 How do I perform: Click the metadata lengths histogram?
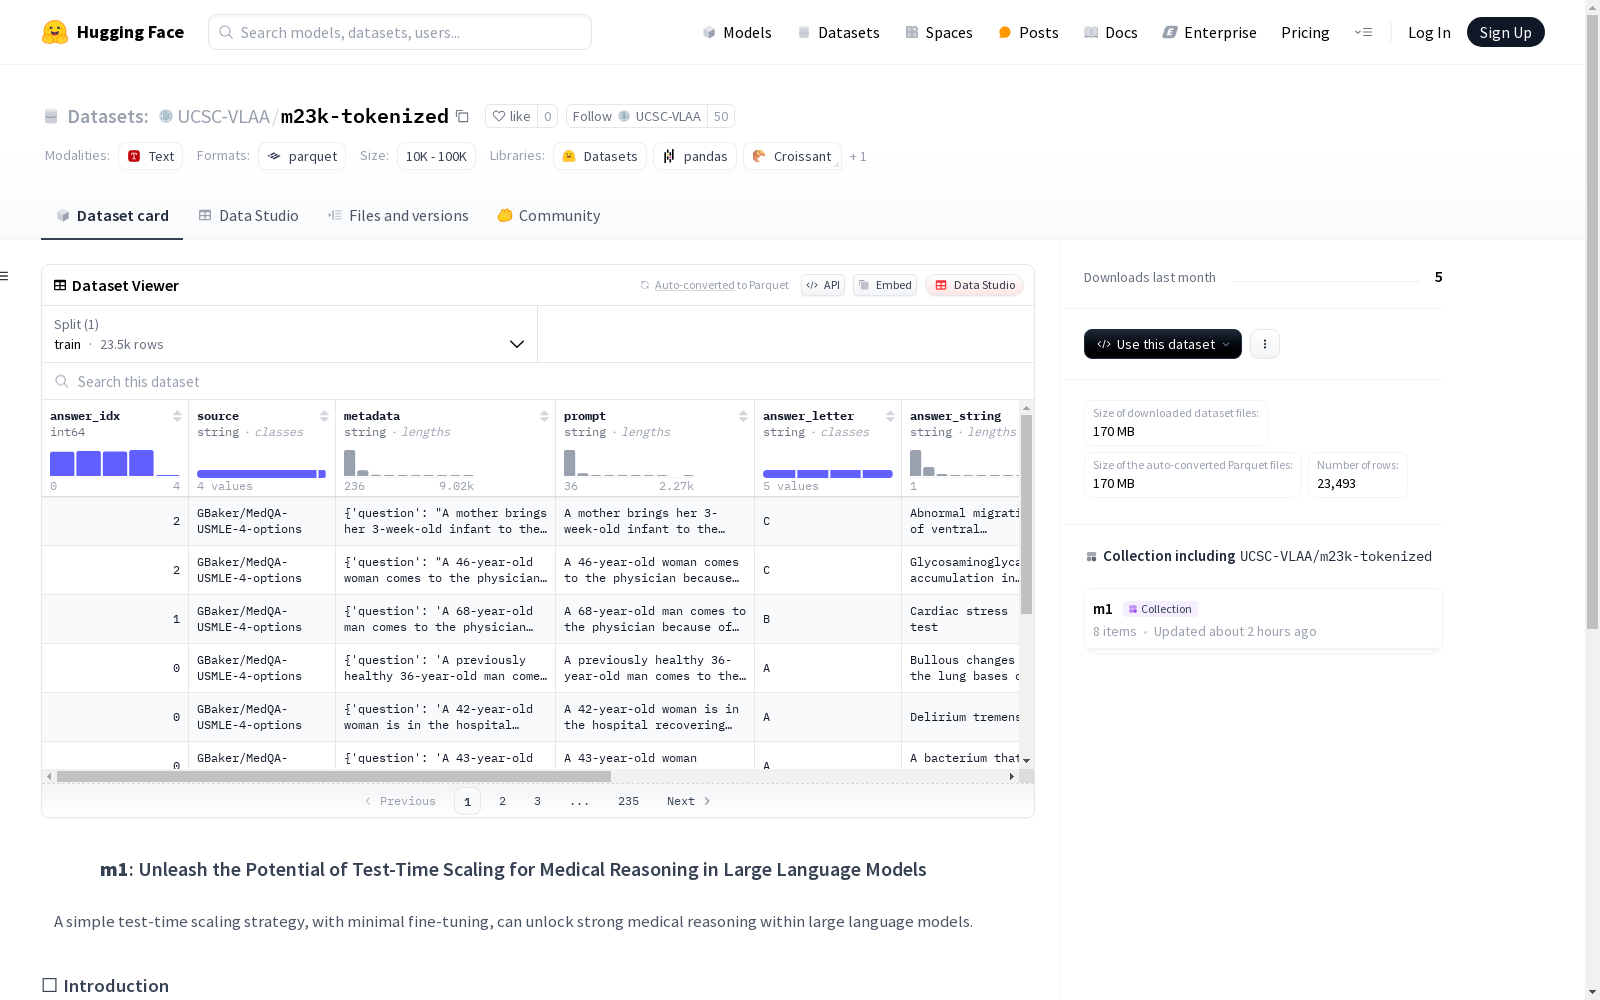(x=409, y=463)
